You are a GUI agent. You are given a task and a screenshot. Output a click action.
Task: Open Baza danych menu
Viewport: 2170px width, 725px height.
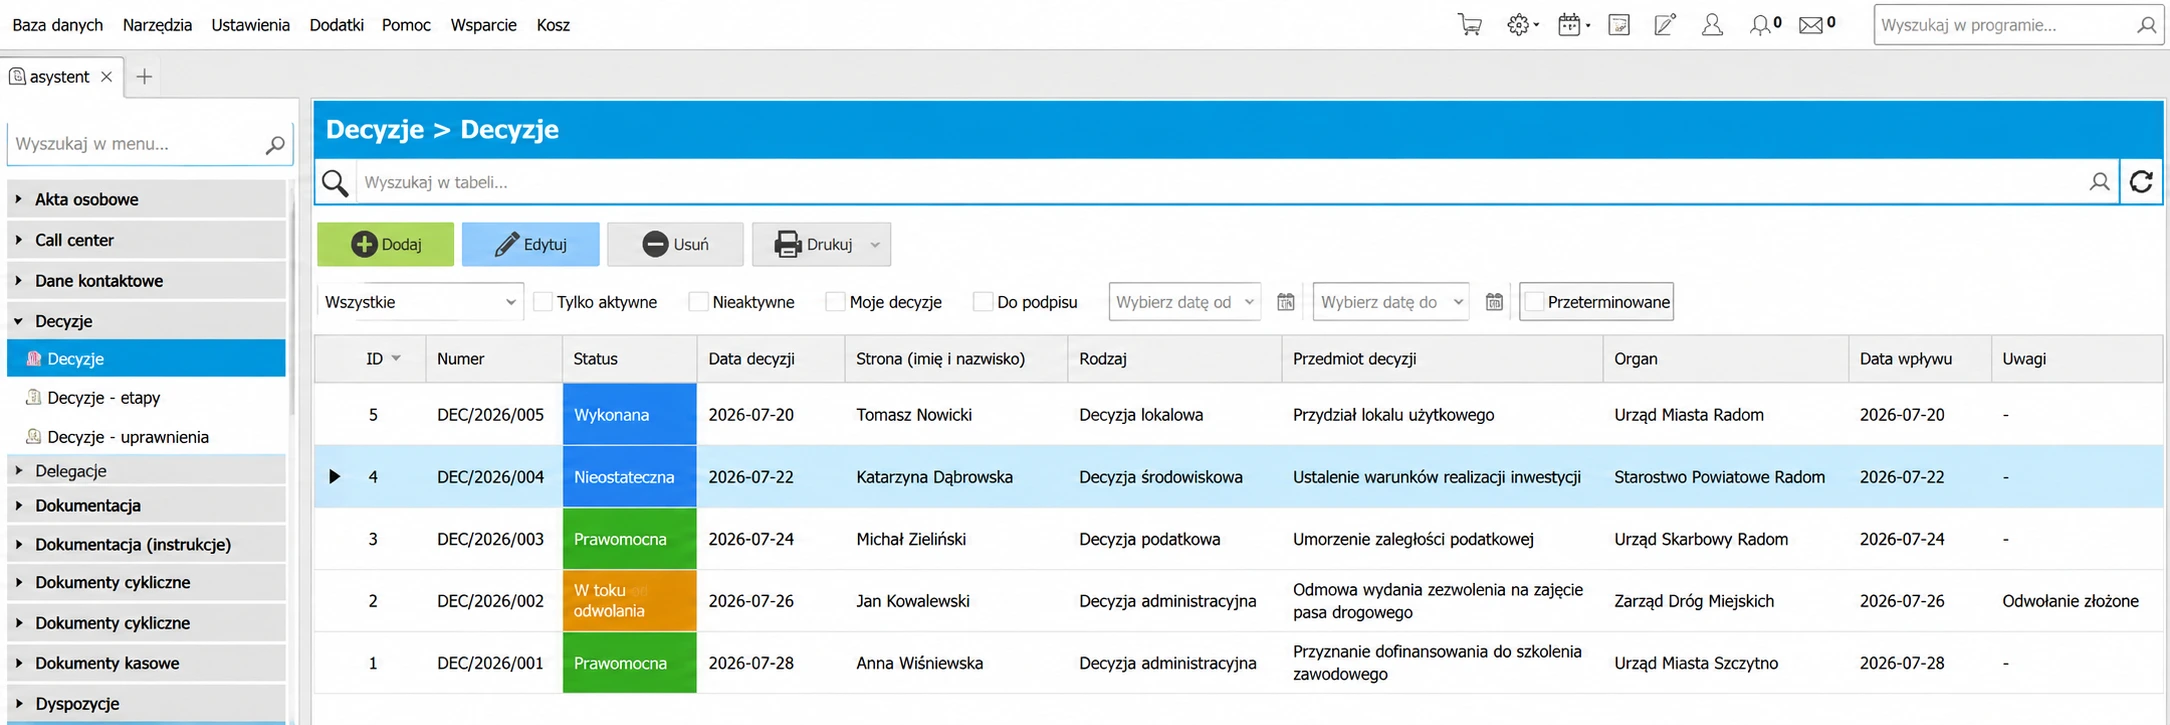coord(57,25)
